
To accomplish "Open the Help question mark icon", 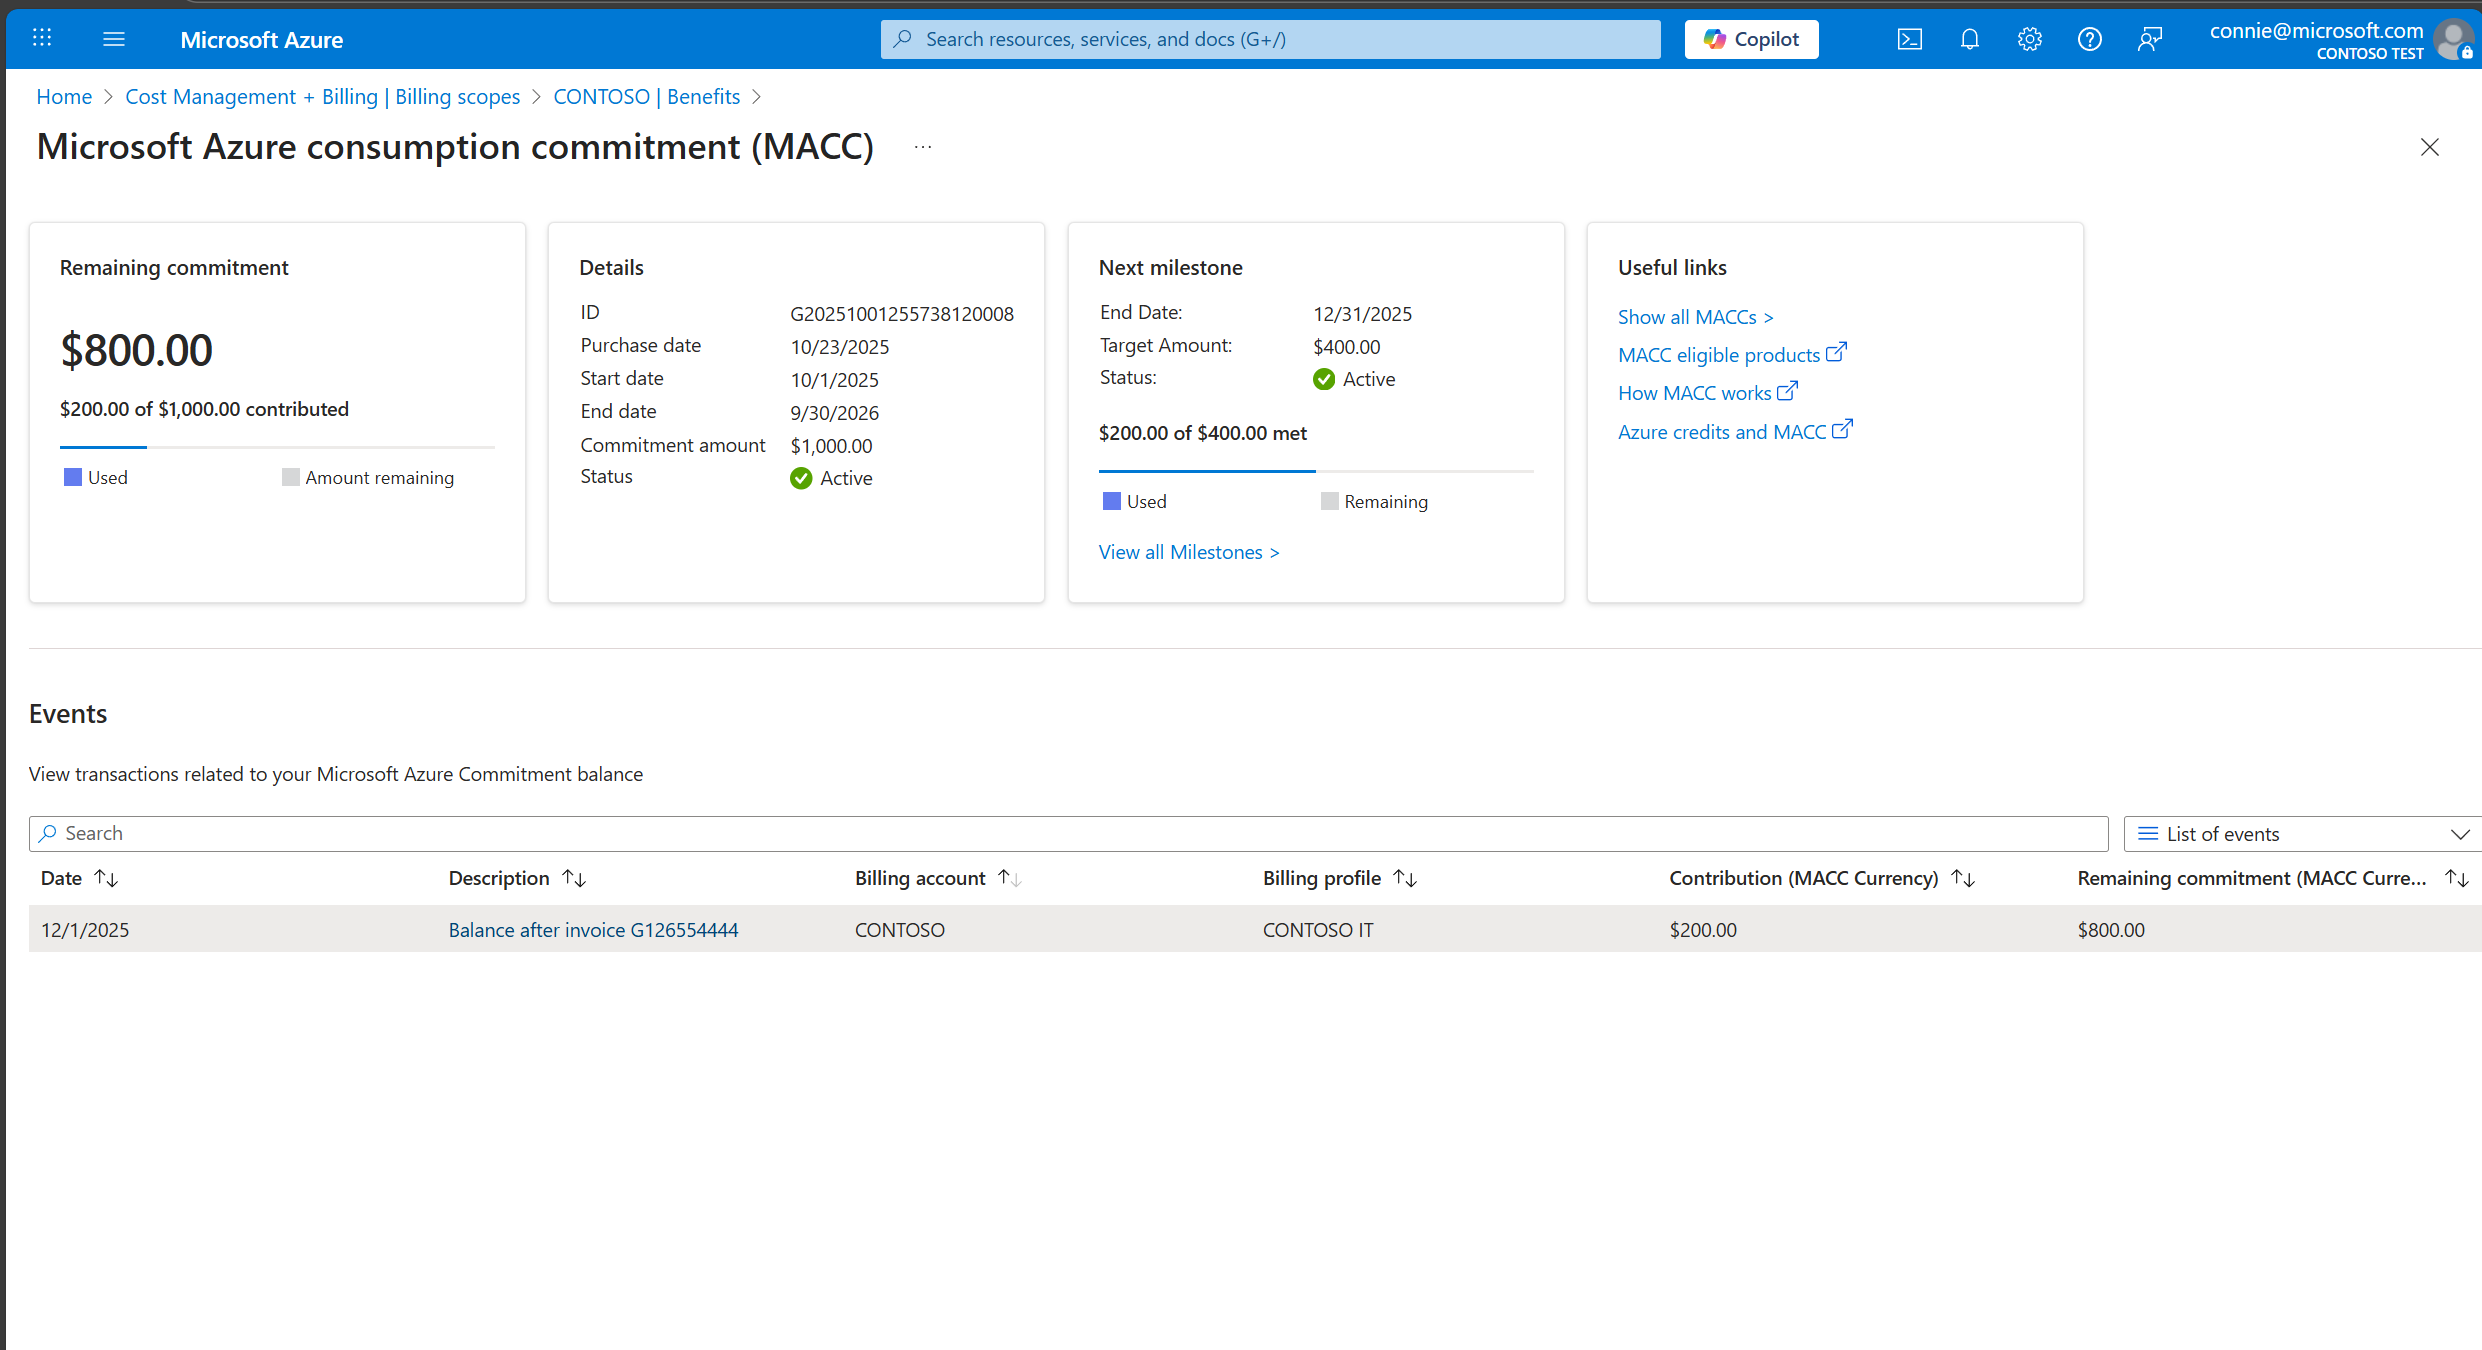I will [x=2089, y=39].
